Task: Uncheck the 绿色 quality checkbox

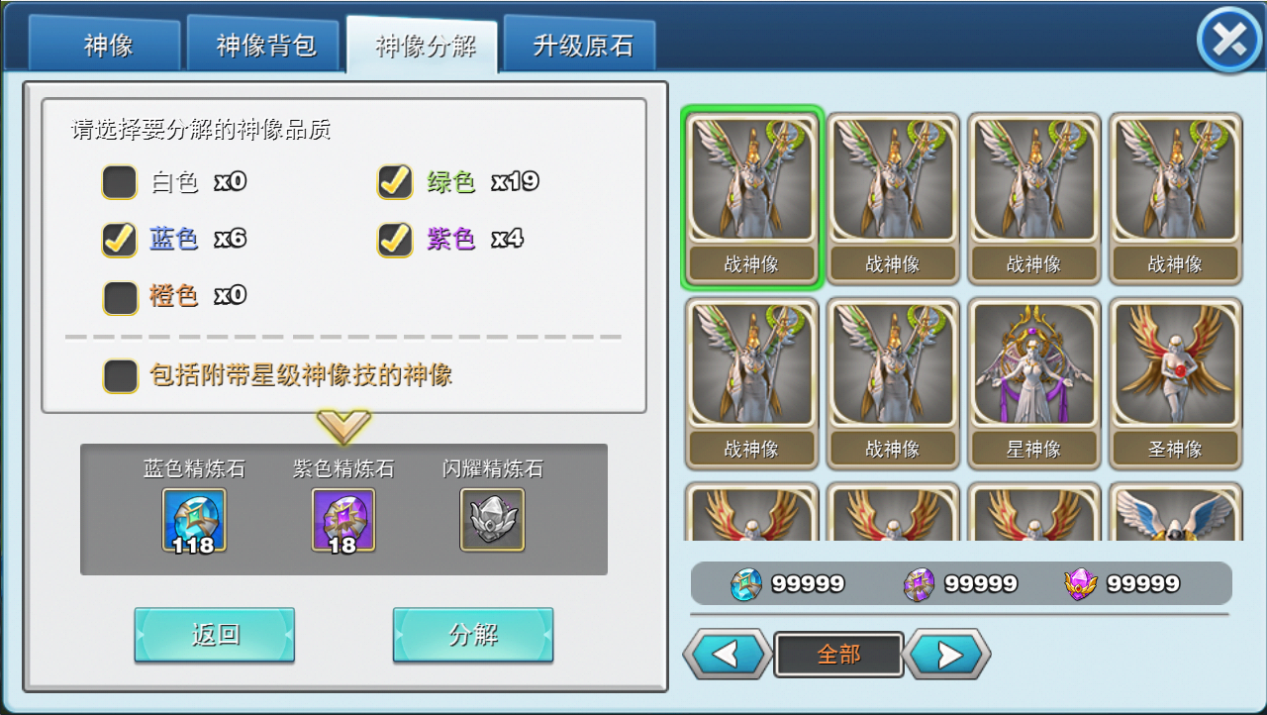Action: tap(395, 182)
